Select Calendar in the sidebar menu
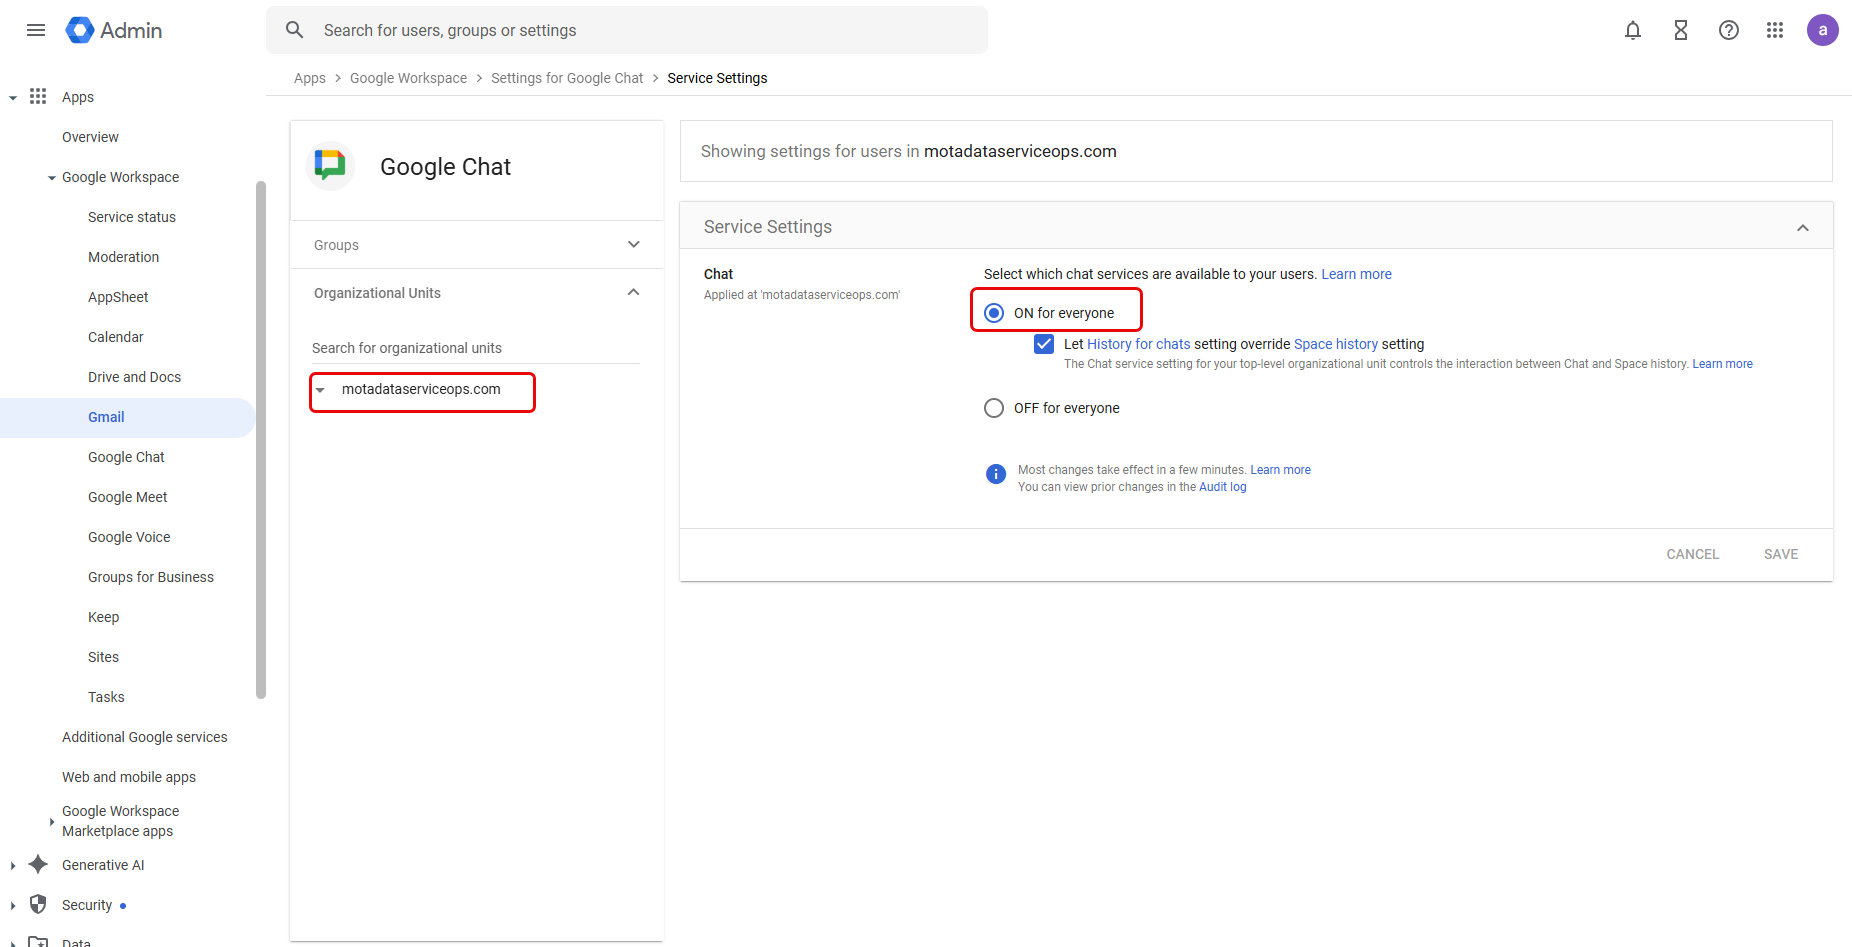Screen dimensions: 1852x947 coord(115,337)
